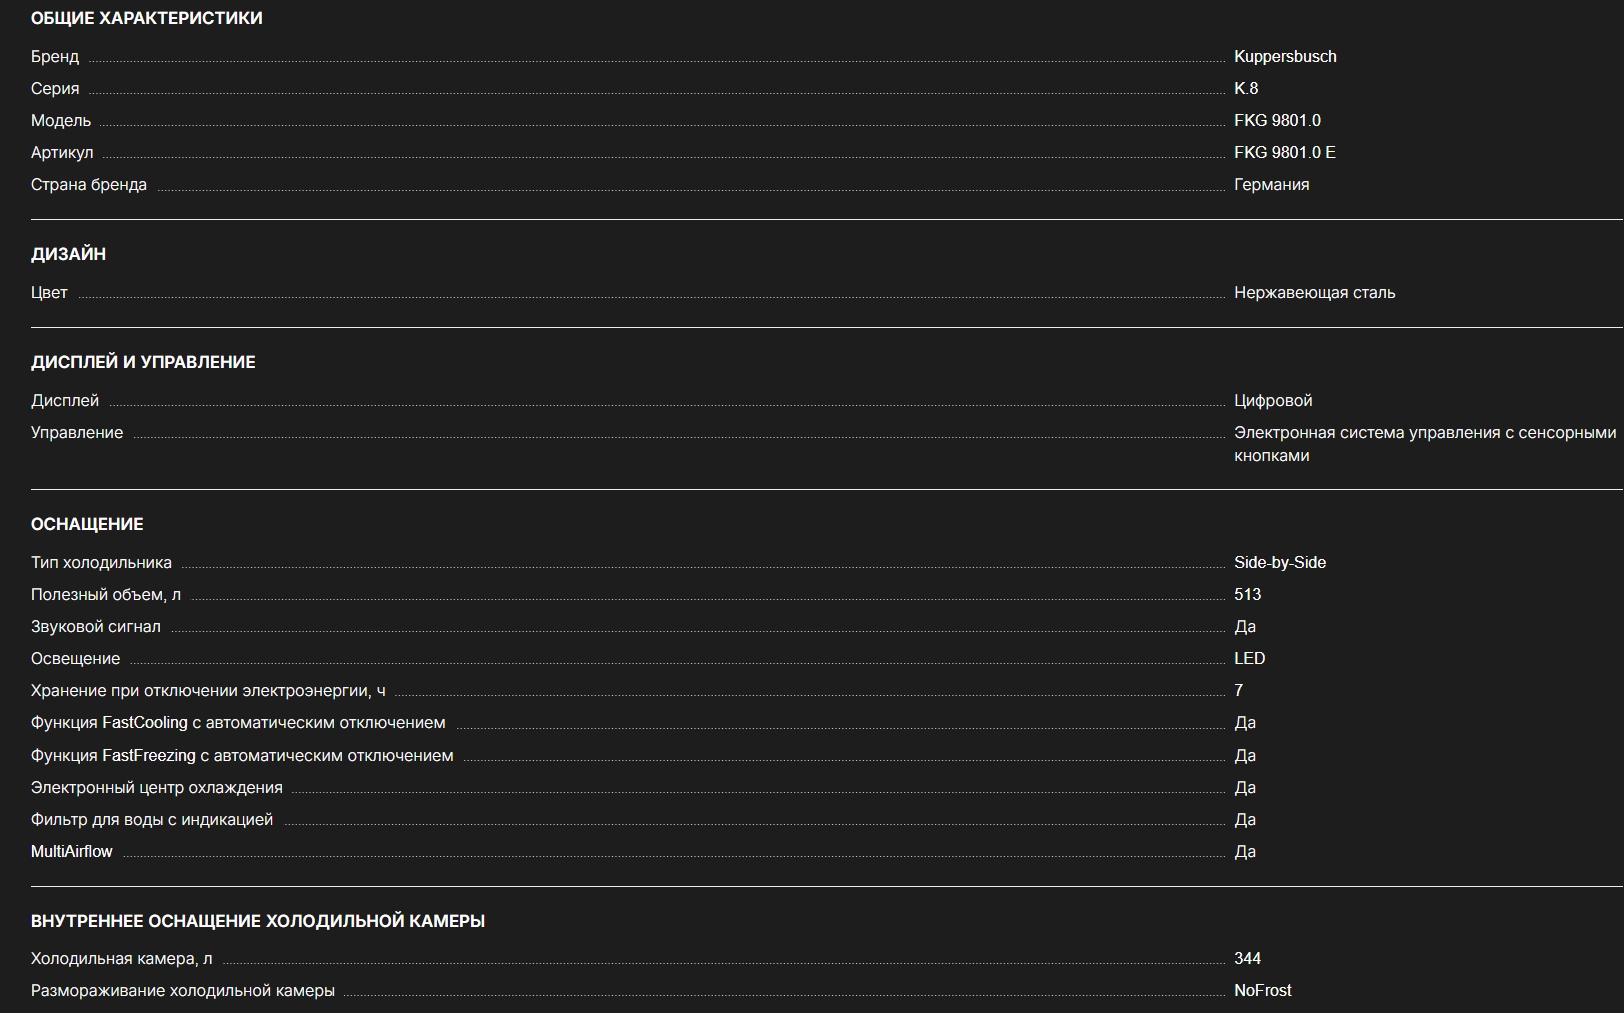The width and height of the screenshot is (1624, 1013).
Task: Click the fridge compartment volume value '344'
Action: tap(1248, 959)
